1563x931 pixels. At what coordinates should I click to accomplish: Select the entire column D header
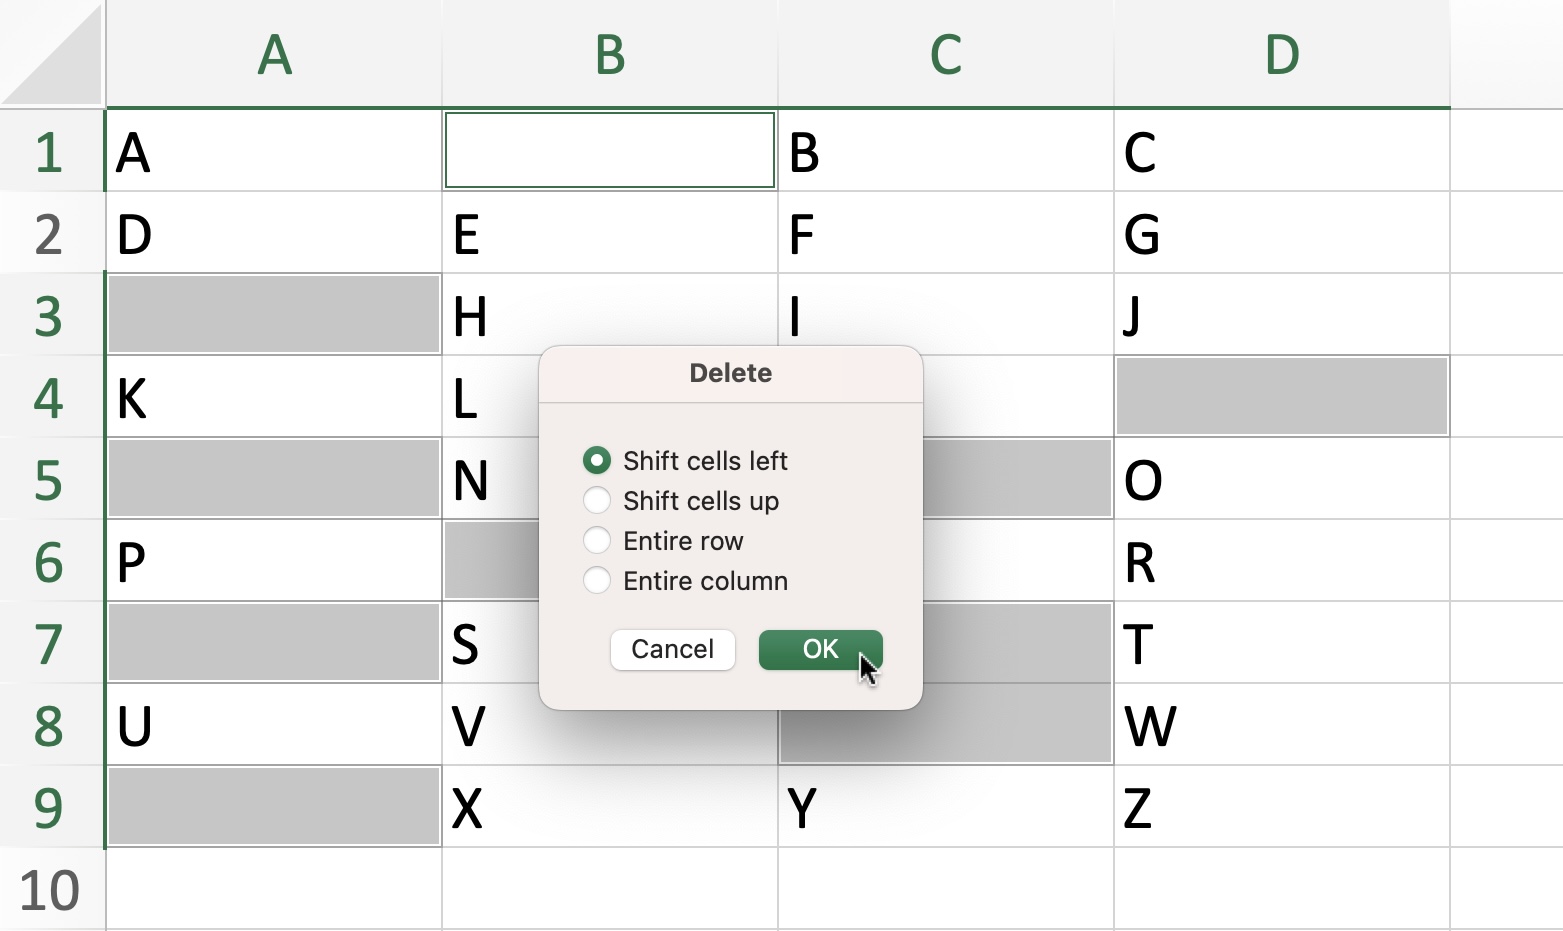click(1281, 55)
